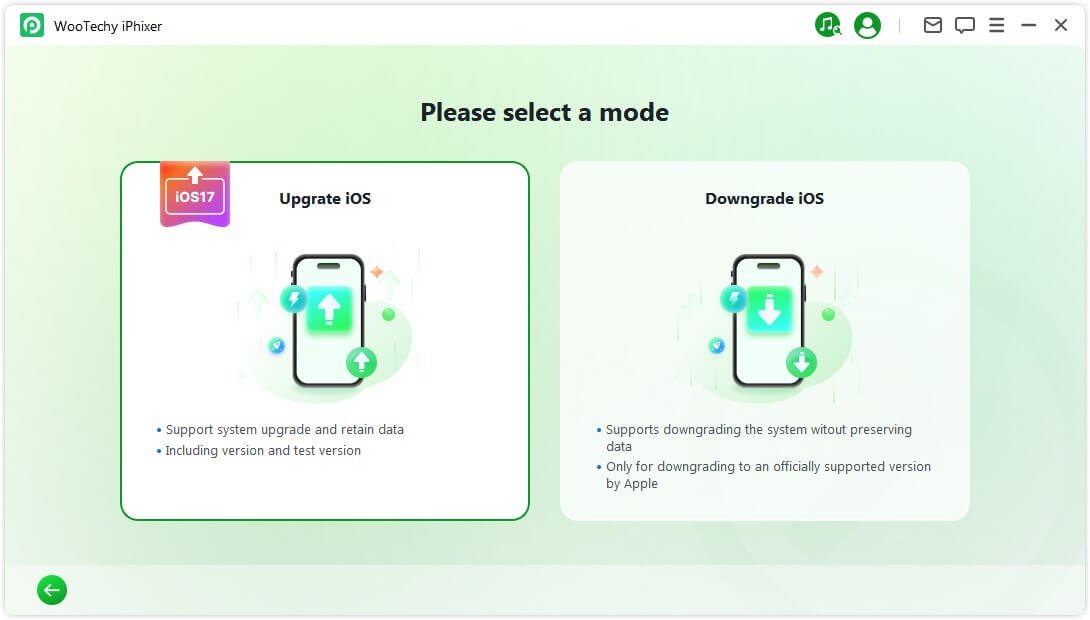The width and height of the screenshot is (1090, 620).
Task: Open the mail envelope icon
Action: click(933, 26)
